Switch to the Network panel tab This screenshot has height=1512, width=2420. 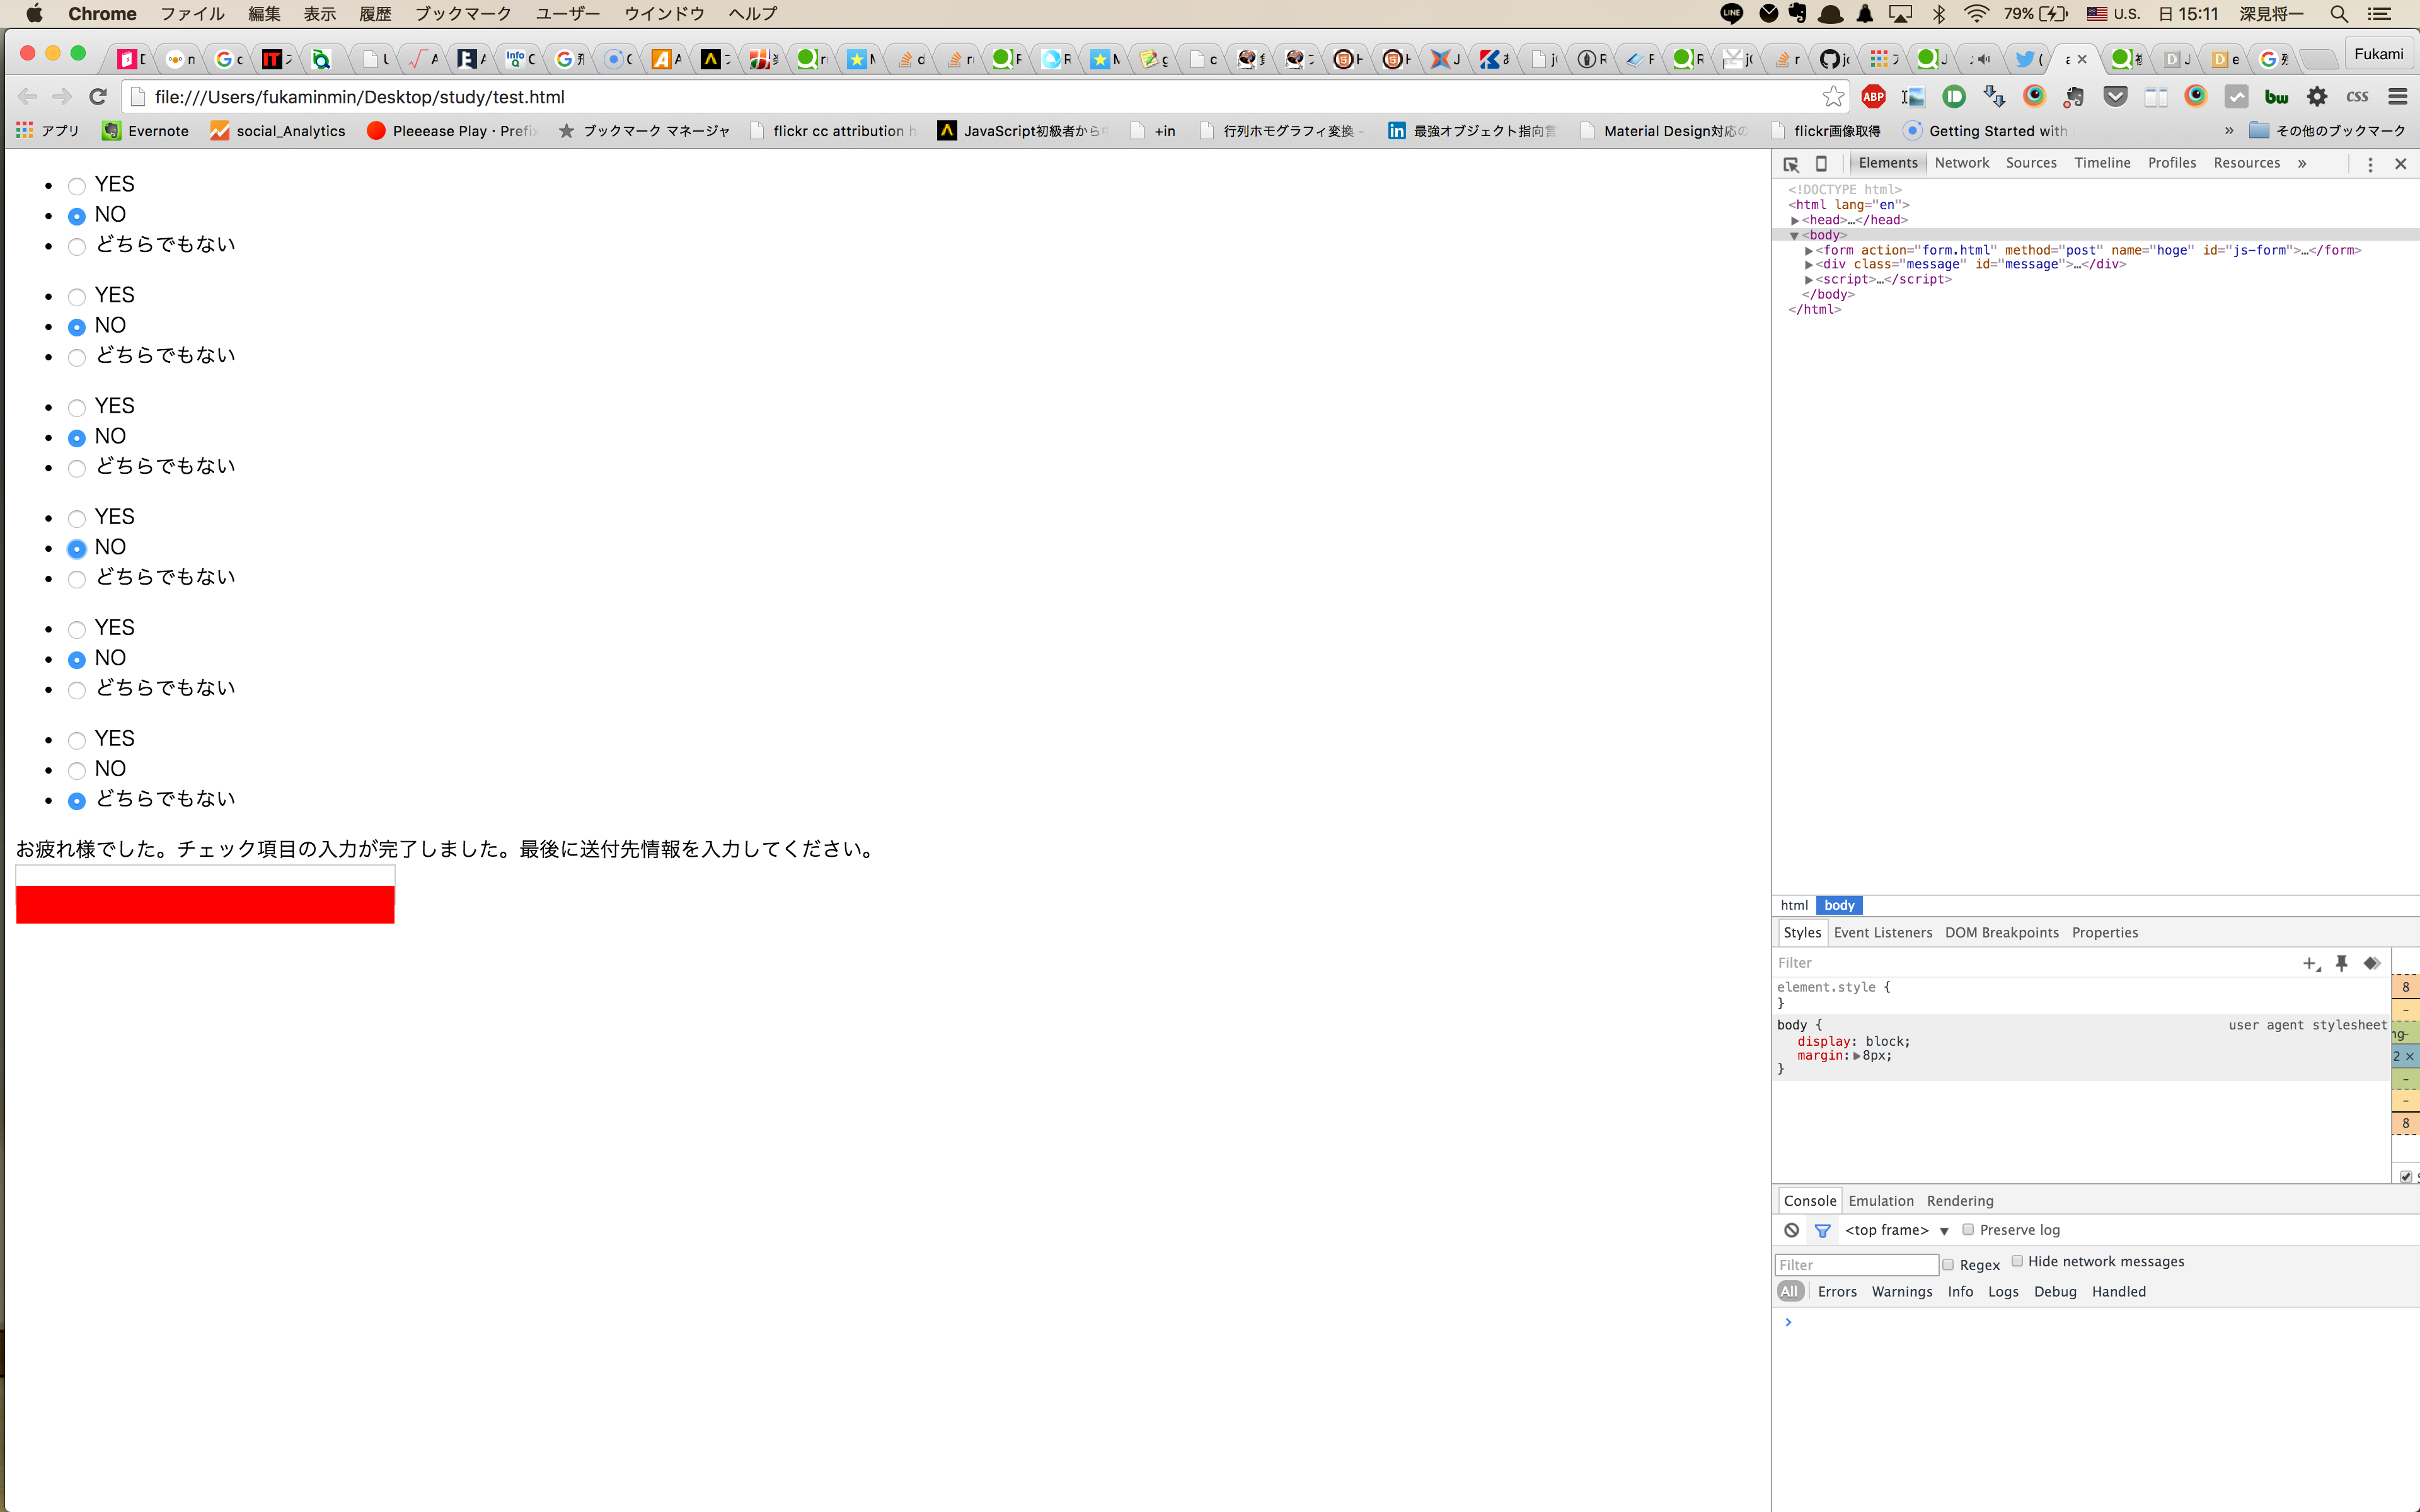click(1961, 163)
